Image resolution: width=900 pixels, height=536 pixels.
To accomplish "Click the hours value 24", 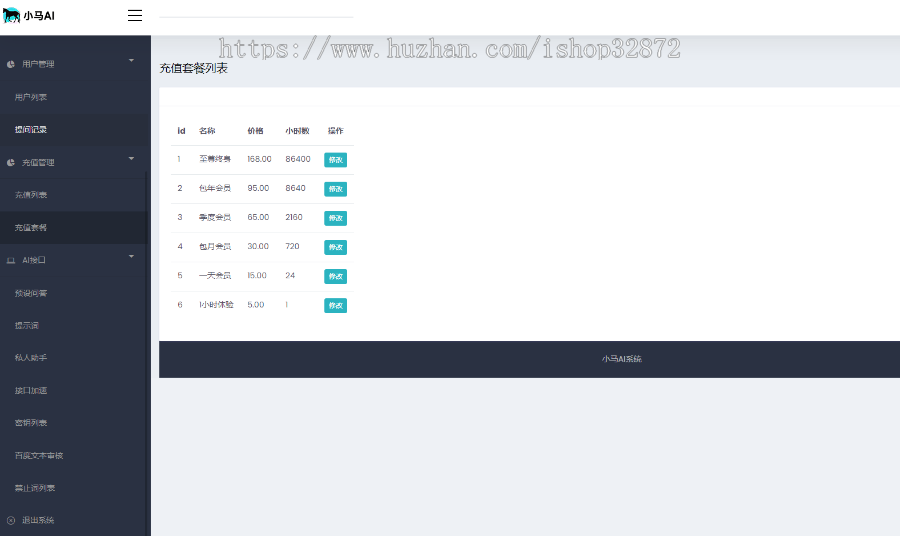I will (290, 275).
